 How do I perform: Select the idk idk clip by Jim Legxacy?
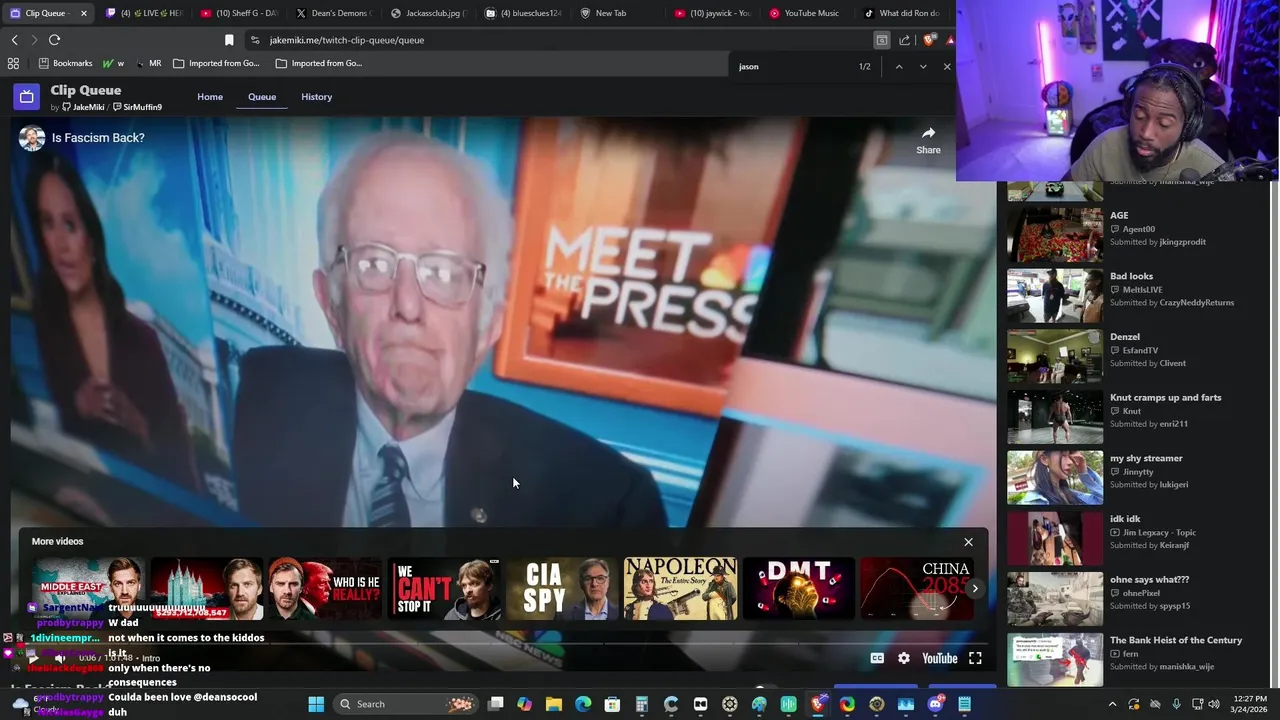click(x=1135, y=538)
